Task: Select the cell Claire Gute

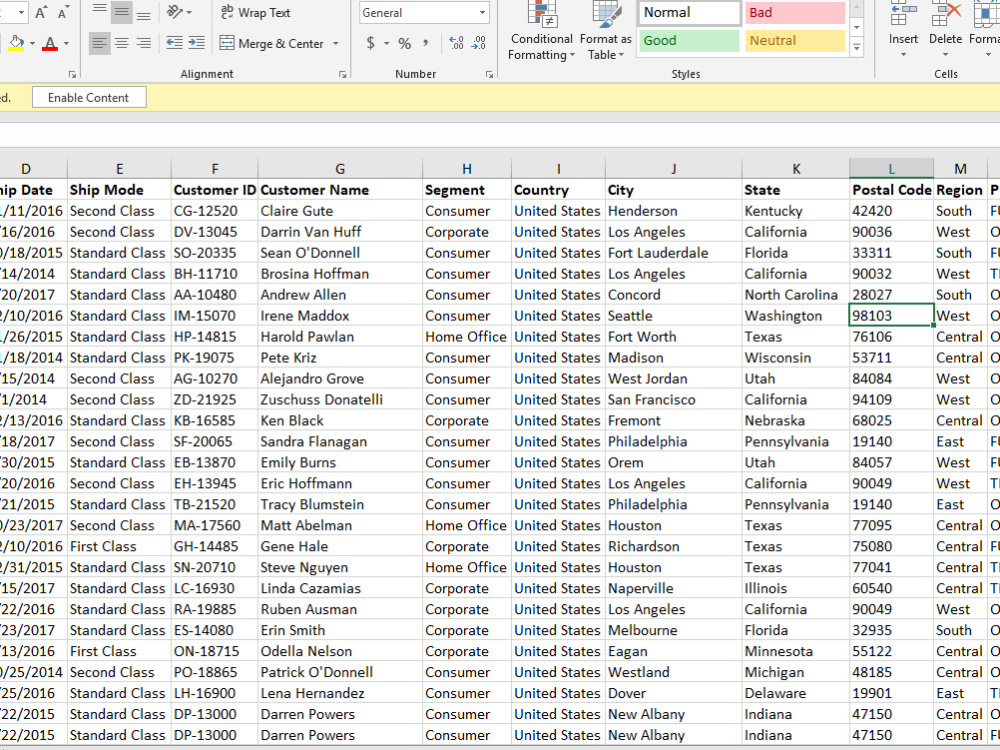Action: [340, 211]
